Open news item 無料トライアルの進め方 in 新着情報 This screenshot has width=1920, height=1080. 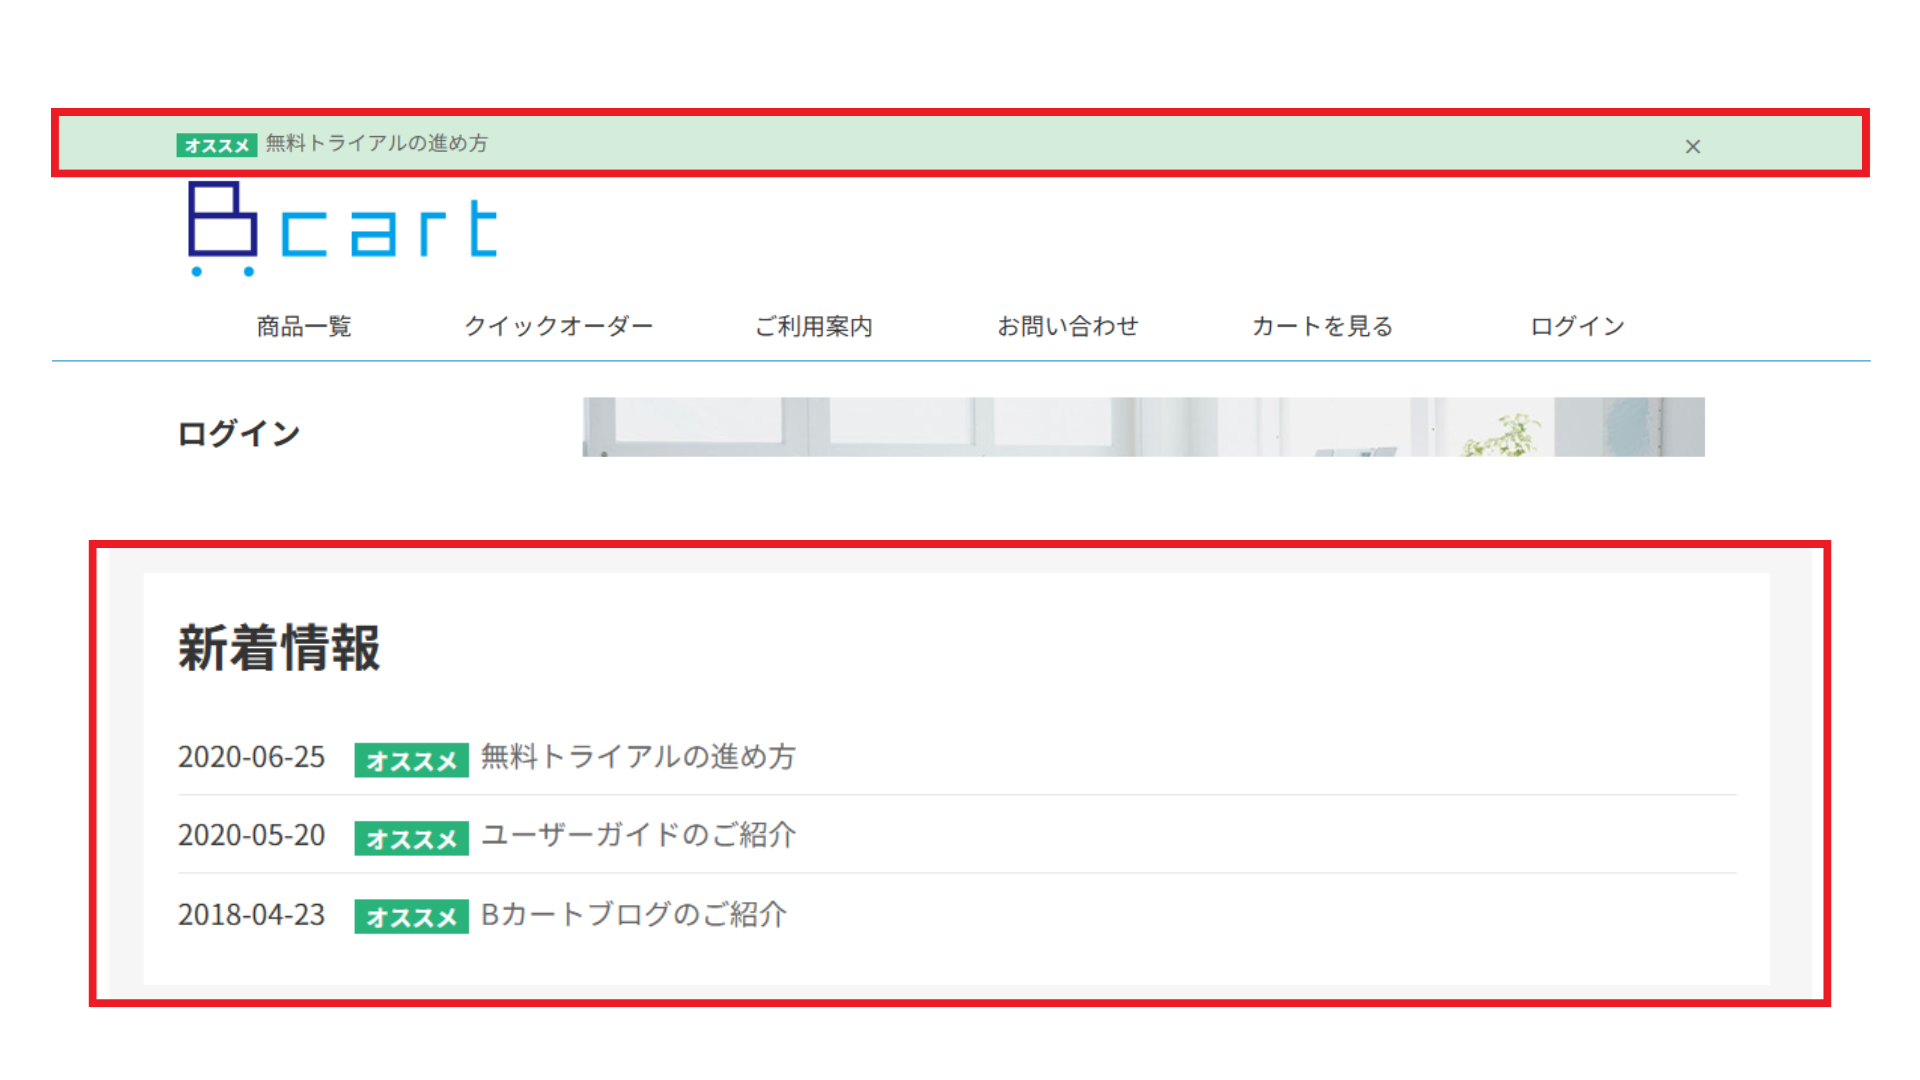click(638, 757)
